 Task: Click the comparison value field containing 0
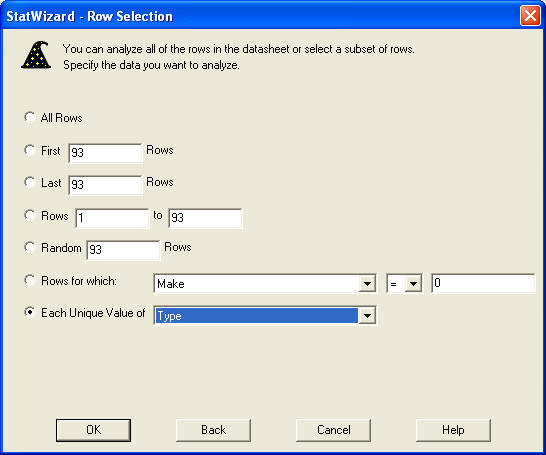tap(483, 283)
